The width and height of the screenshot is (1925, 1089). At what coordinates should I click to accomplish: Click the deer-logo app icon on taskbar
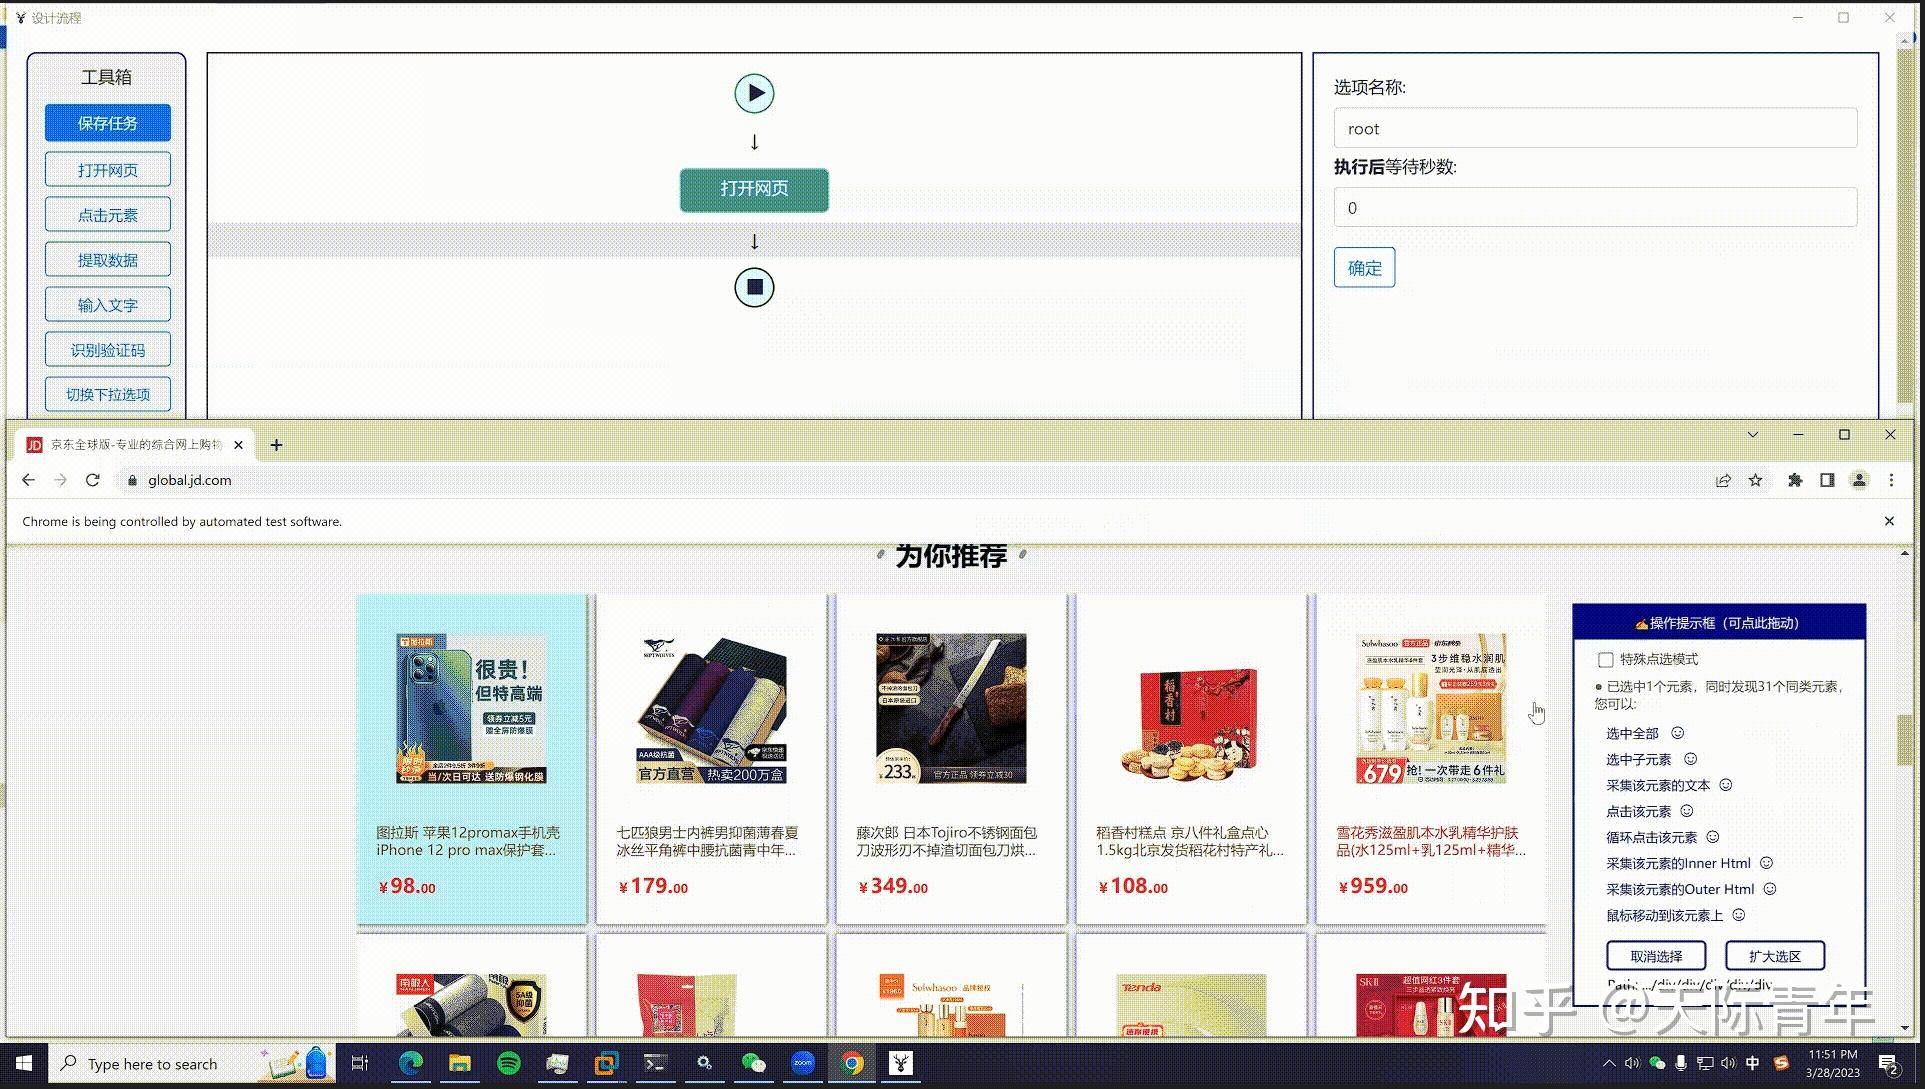[x=901, y=1063]
